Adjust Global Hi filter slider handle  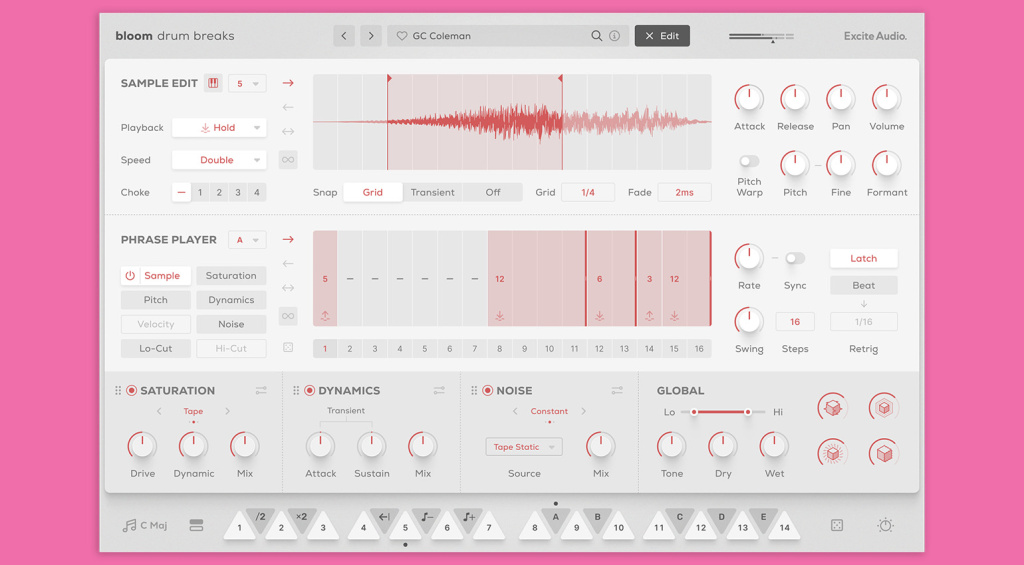[748, 412]
